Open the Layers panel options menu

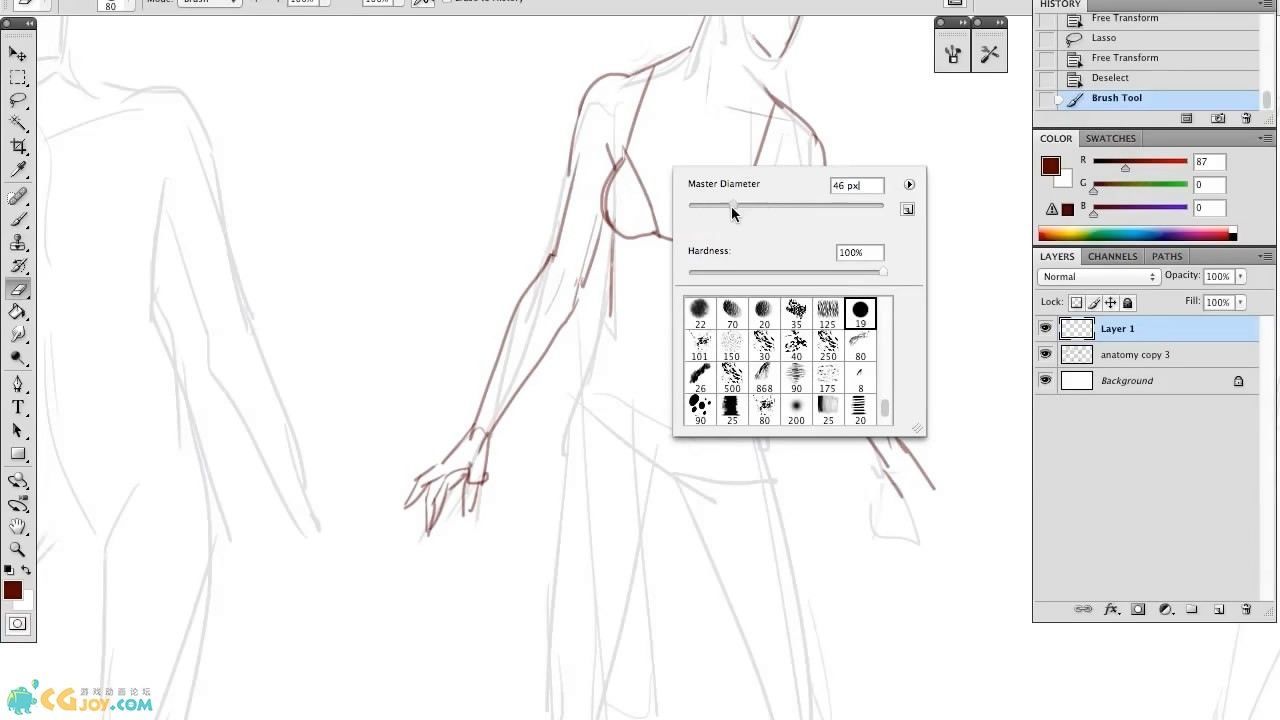pyautogui.click(x=1267, y=256)
